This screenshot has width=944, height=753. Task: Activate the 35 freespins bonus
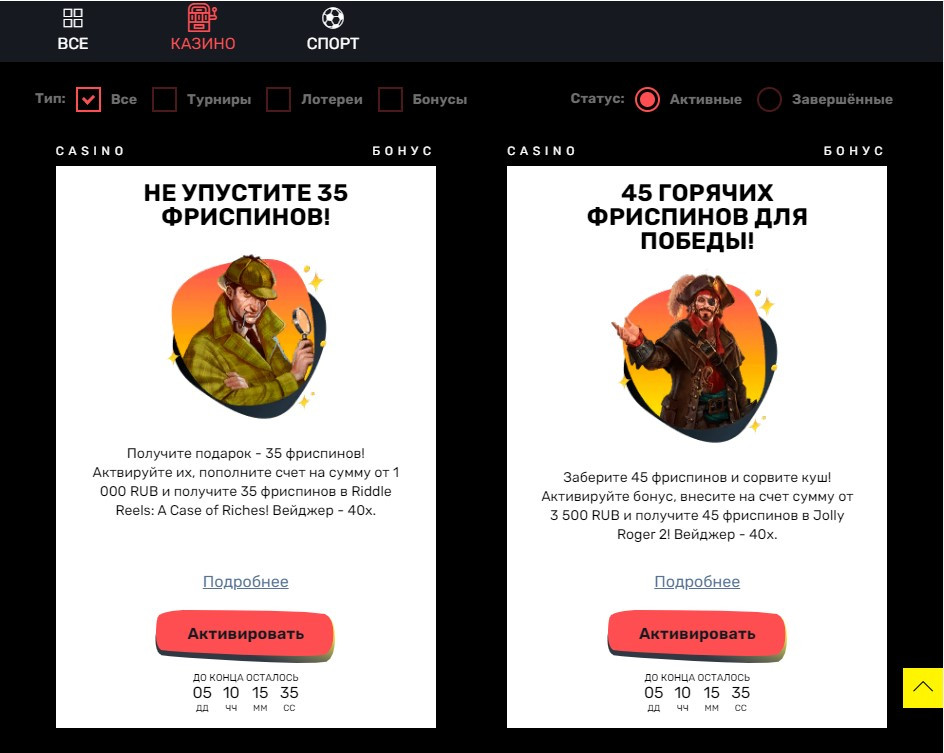[x=245, y=635]
